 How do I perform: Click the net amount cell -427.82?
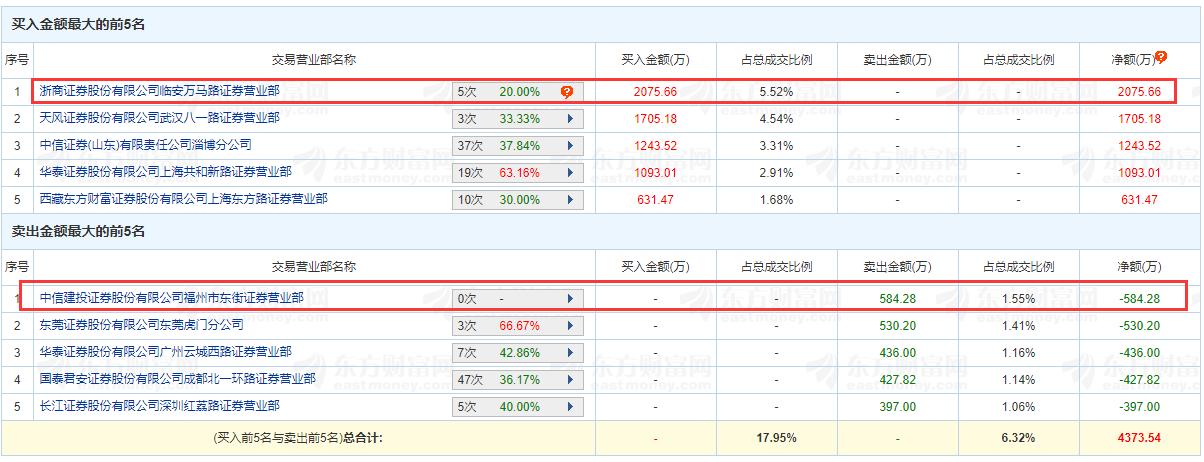pos(1139,380)
